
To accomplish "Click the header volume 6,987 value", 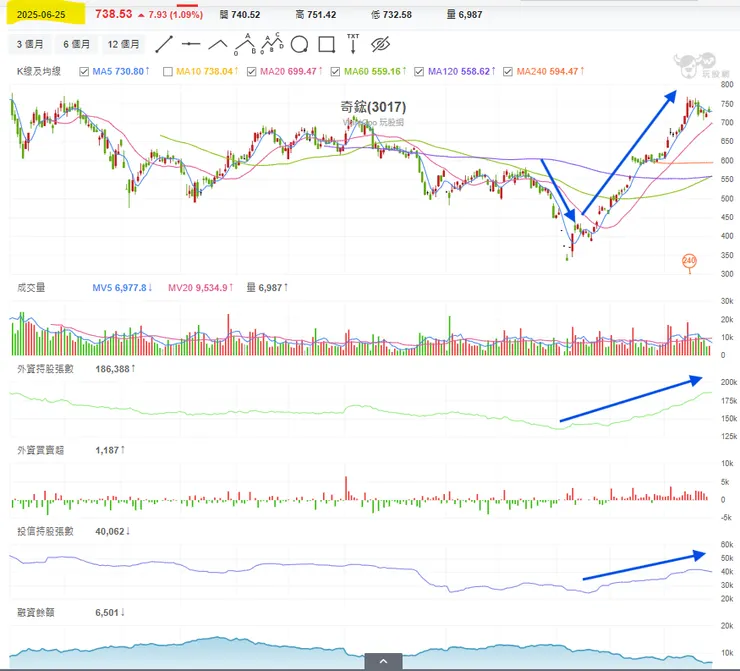I will coord(470,15).
